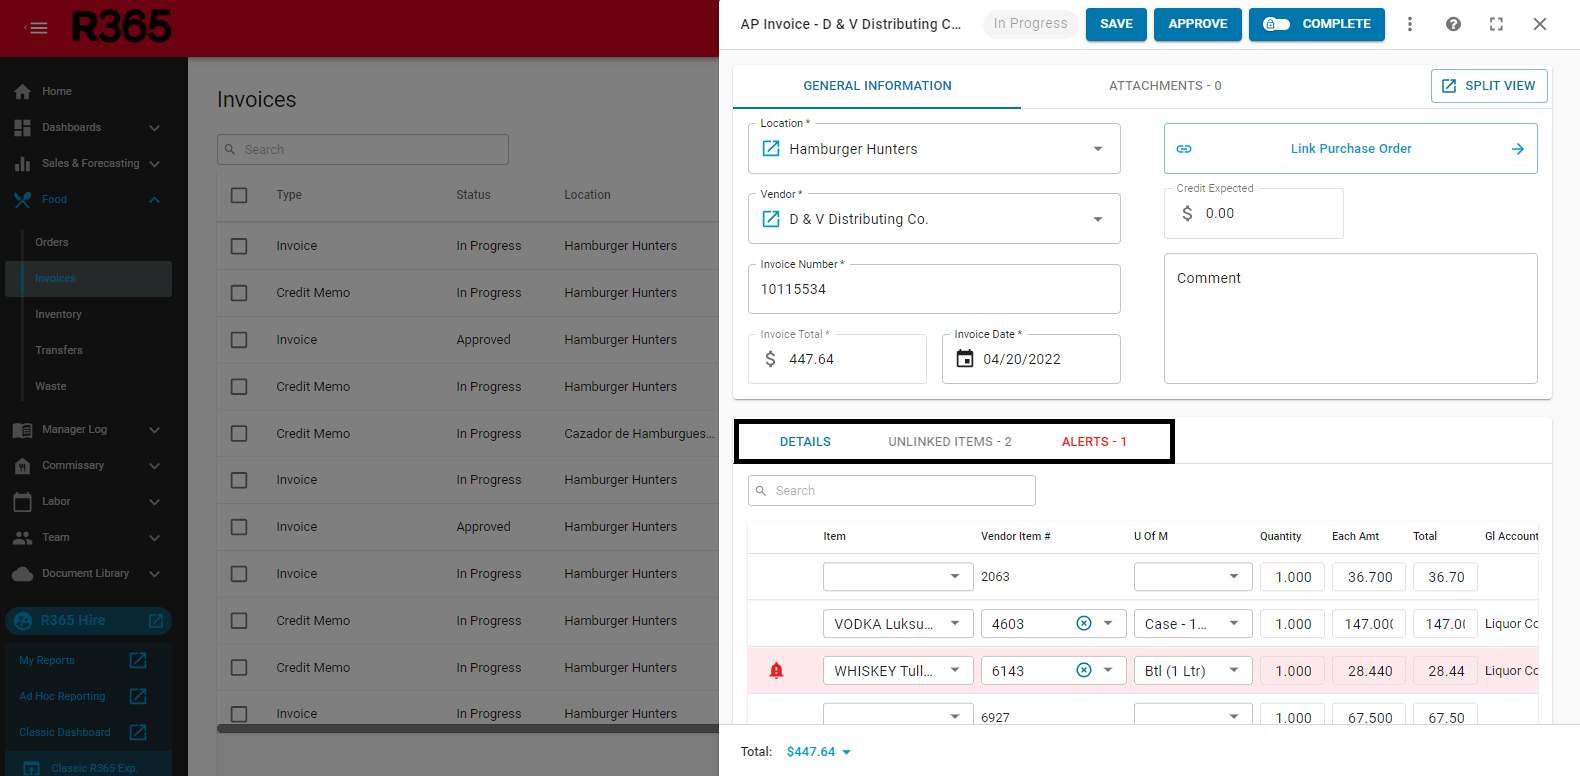
Task: Click the Credit Expected amount field
Action: pyautogui.click(x=1254, y=213)
